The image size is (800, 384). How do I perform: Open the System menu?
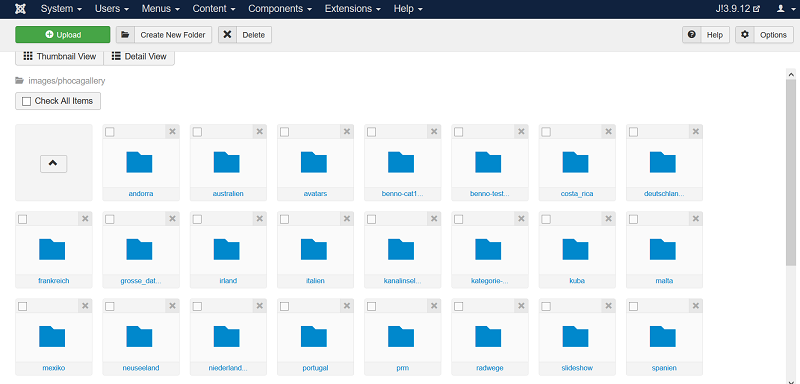(x=61, y=9)
